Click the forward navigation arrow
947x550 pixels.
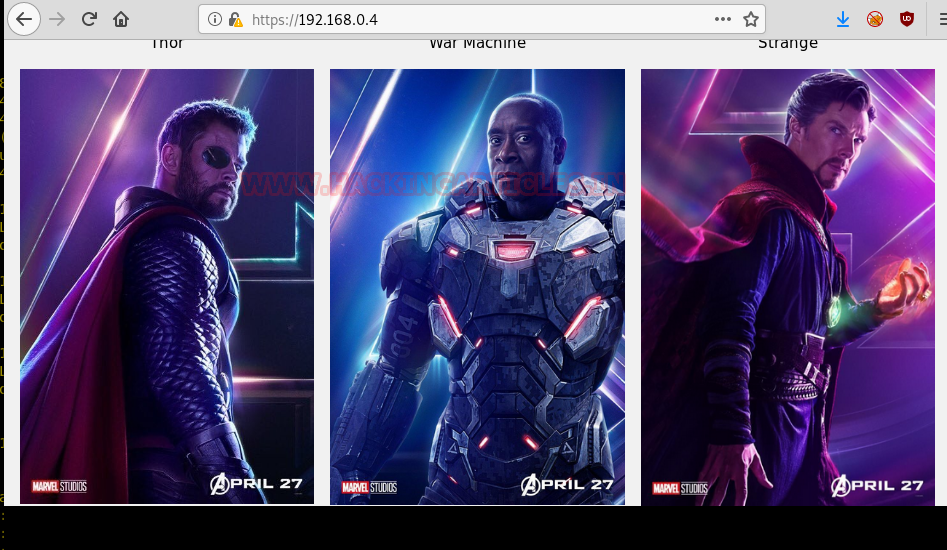click(57, 19)
